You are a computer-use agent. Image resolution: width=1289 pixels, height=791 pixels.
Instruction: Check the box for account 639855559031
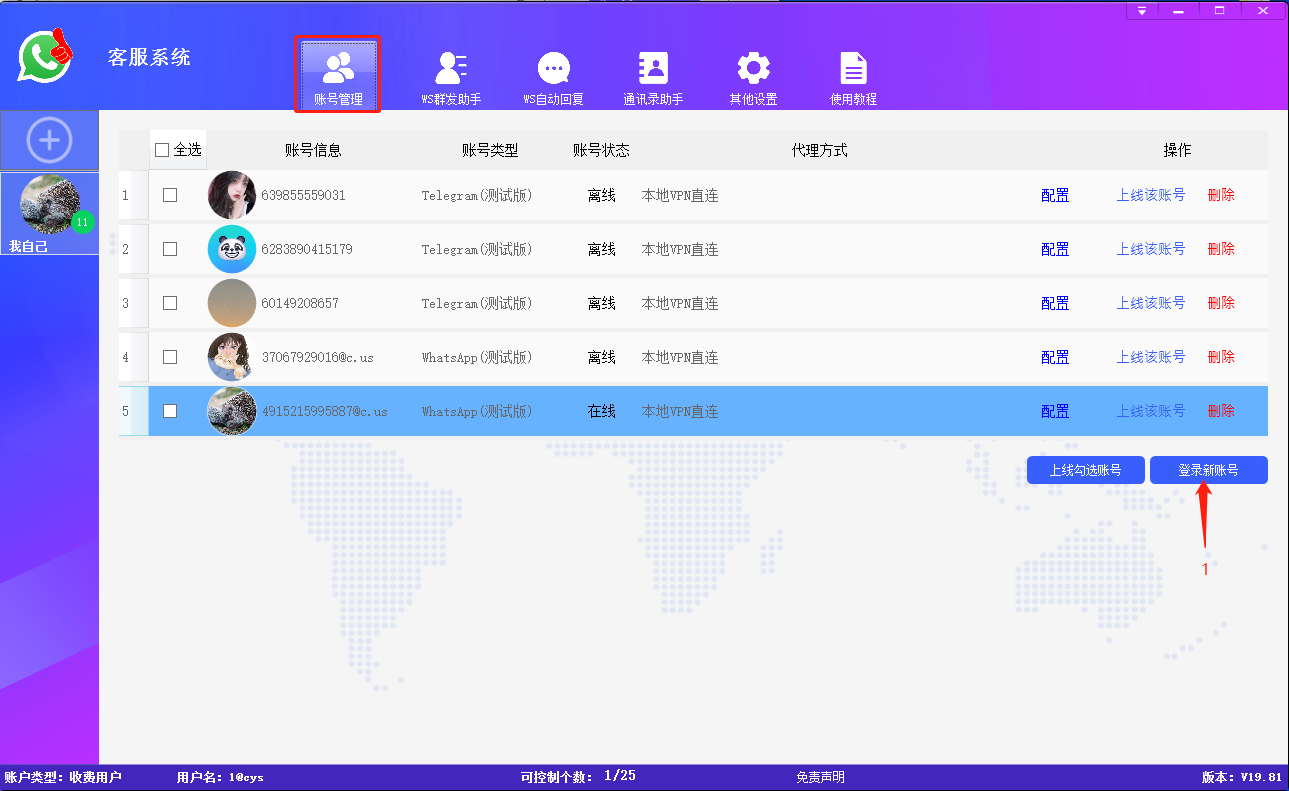(x=170, y=195)
